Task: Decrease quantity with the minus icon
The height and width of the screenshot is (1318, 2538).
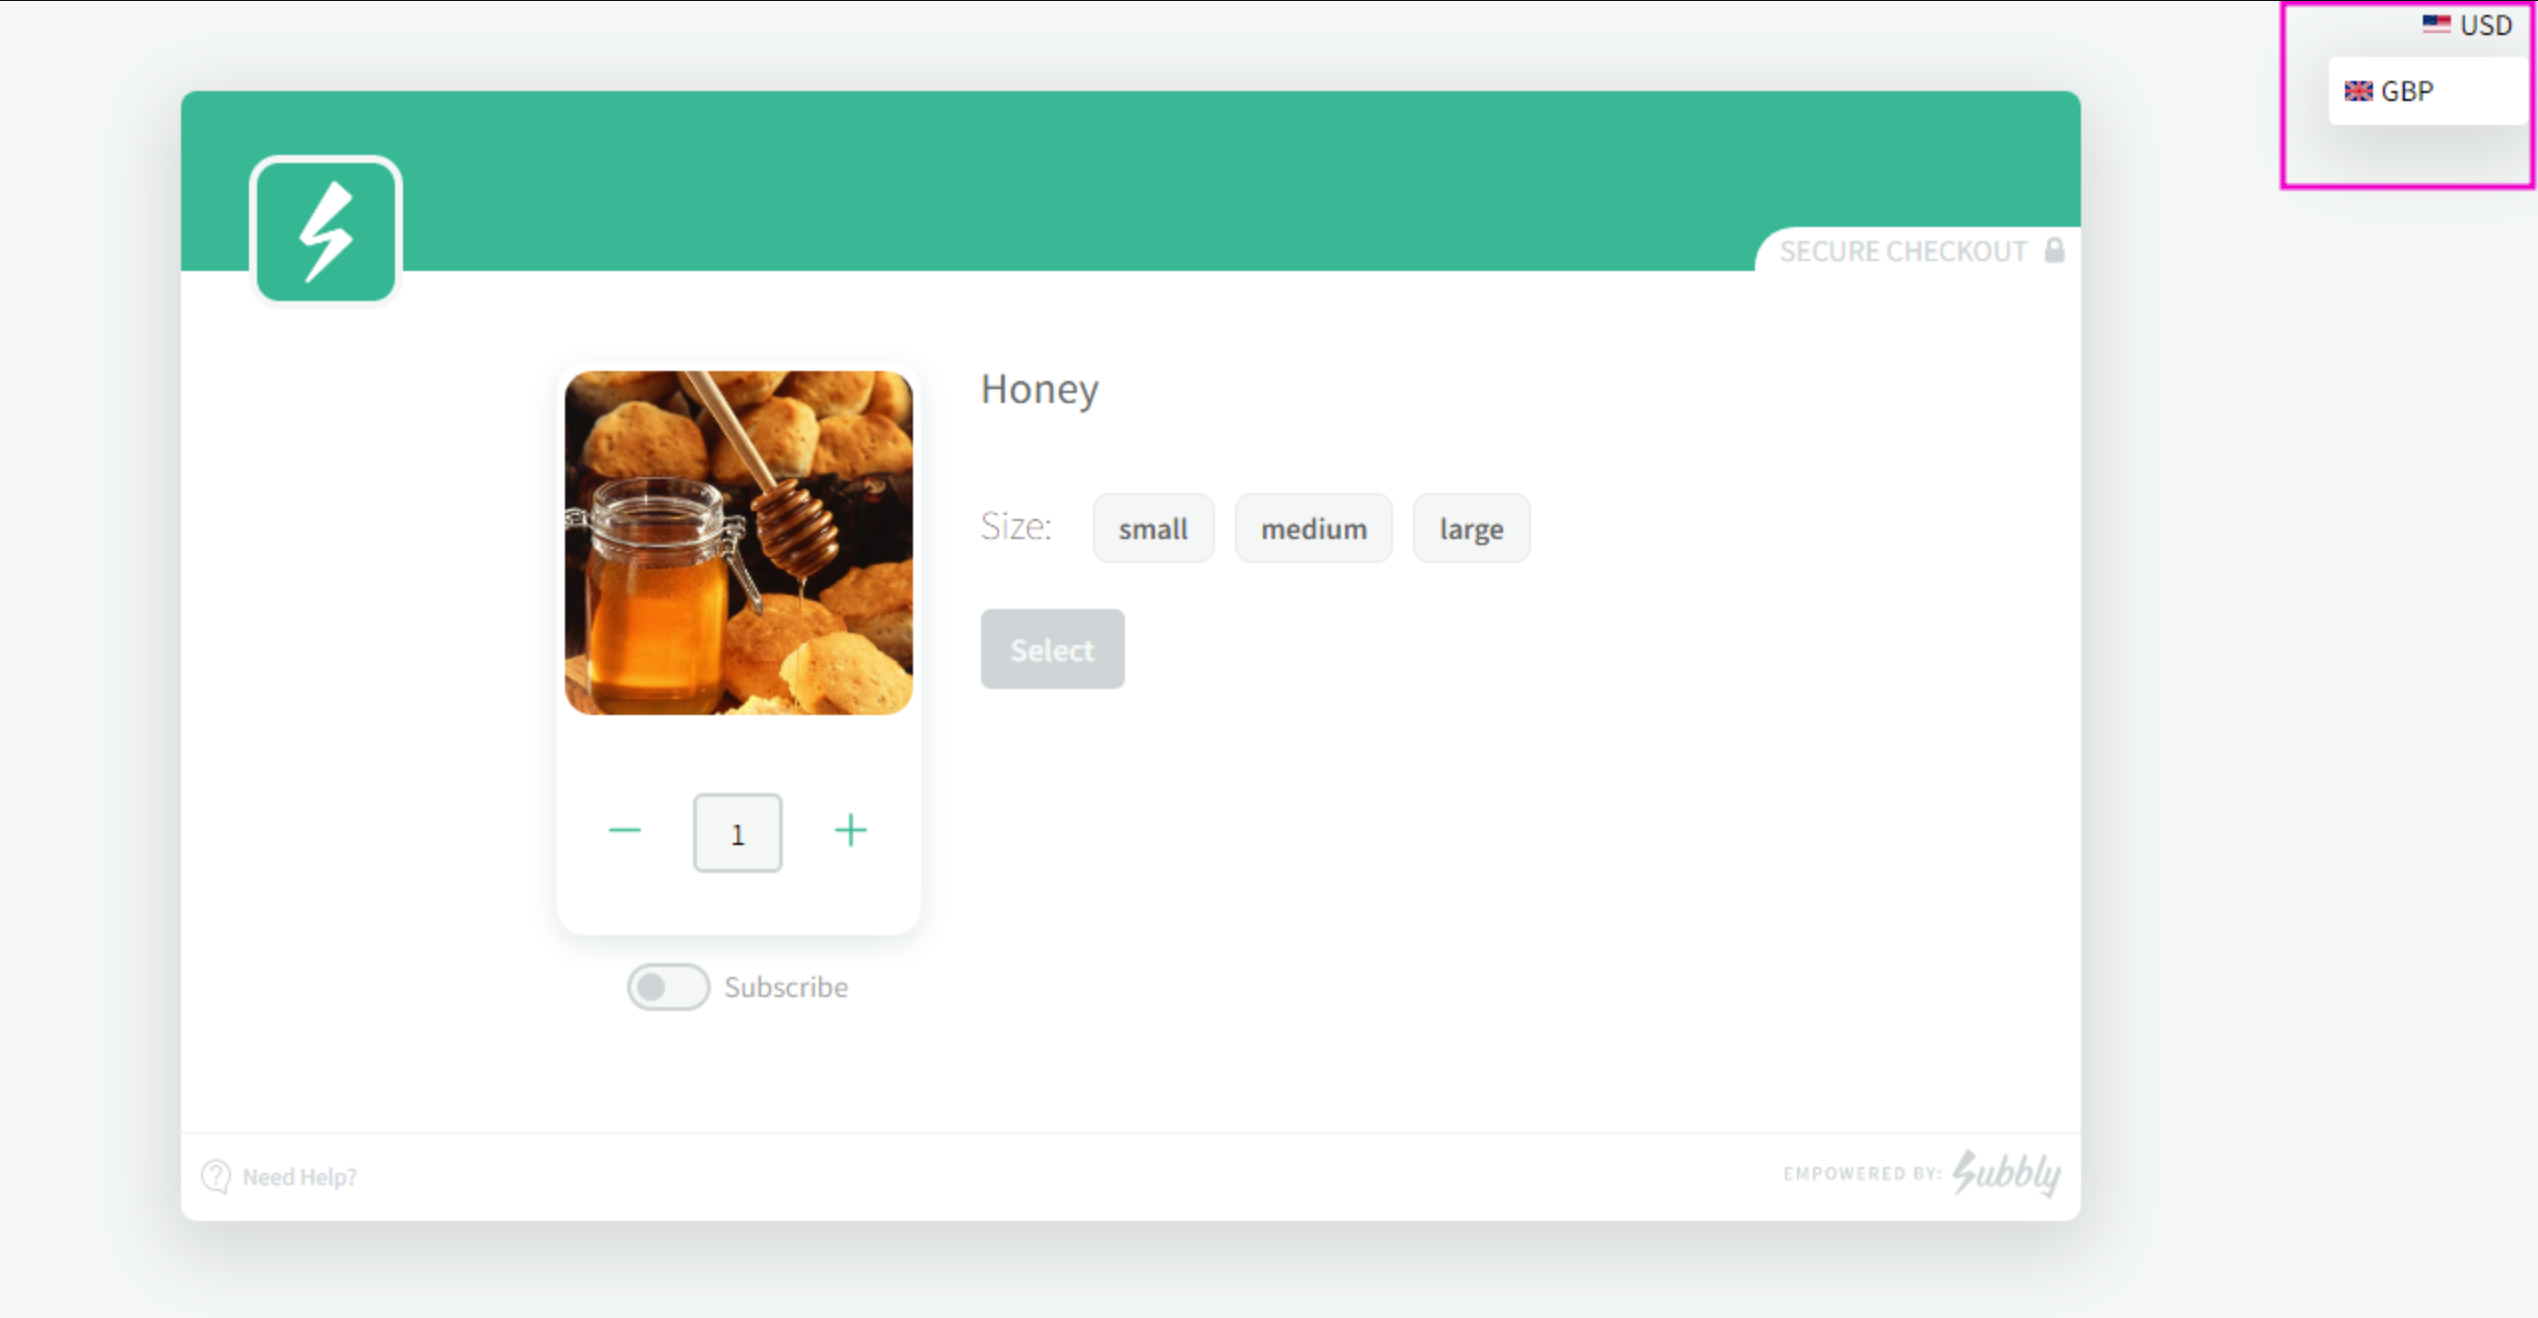Action: point(625,831)
